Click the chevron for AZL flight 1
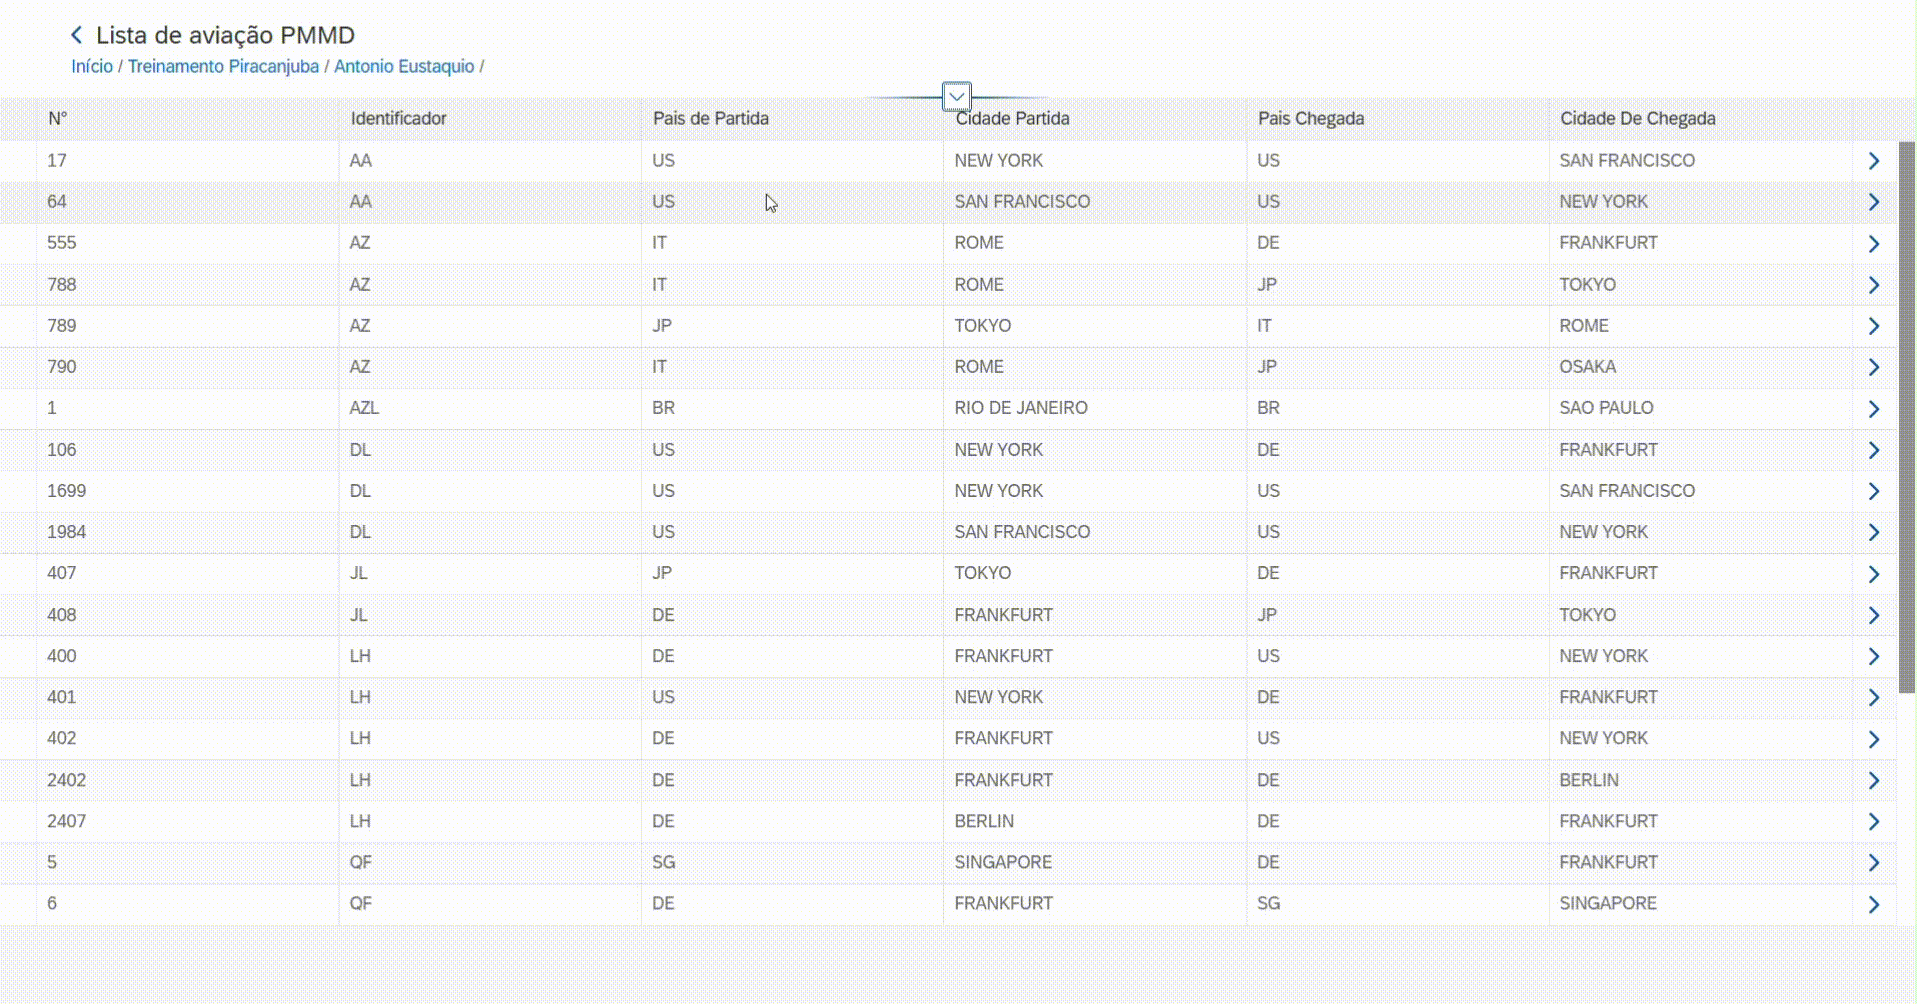The width and height of the screenshot is (1917, 1004). [x=1873, y=409]
